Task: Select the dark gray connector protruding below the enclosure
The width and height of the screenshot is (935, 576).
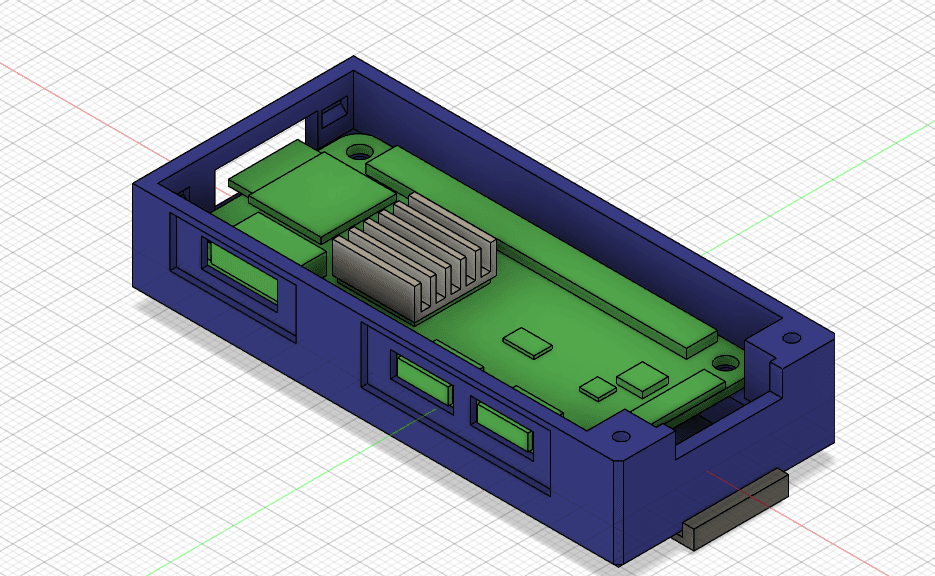Action: click(x=736, y=509)
